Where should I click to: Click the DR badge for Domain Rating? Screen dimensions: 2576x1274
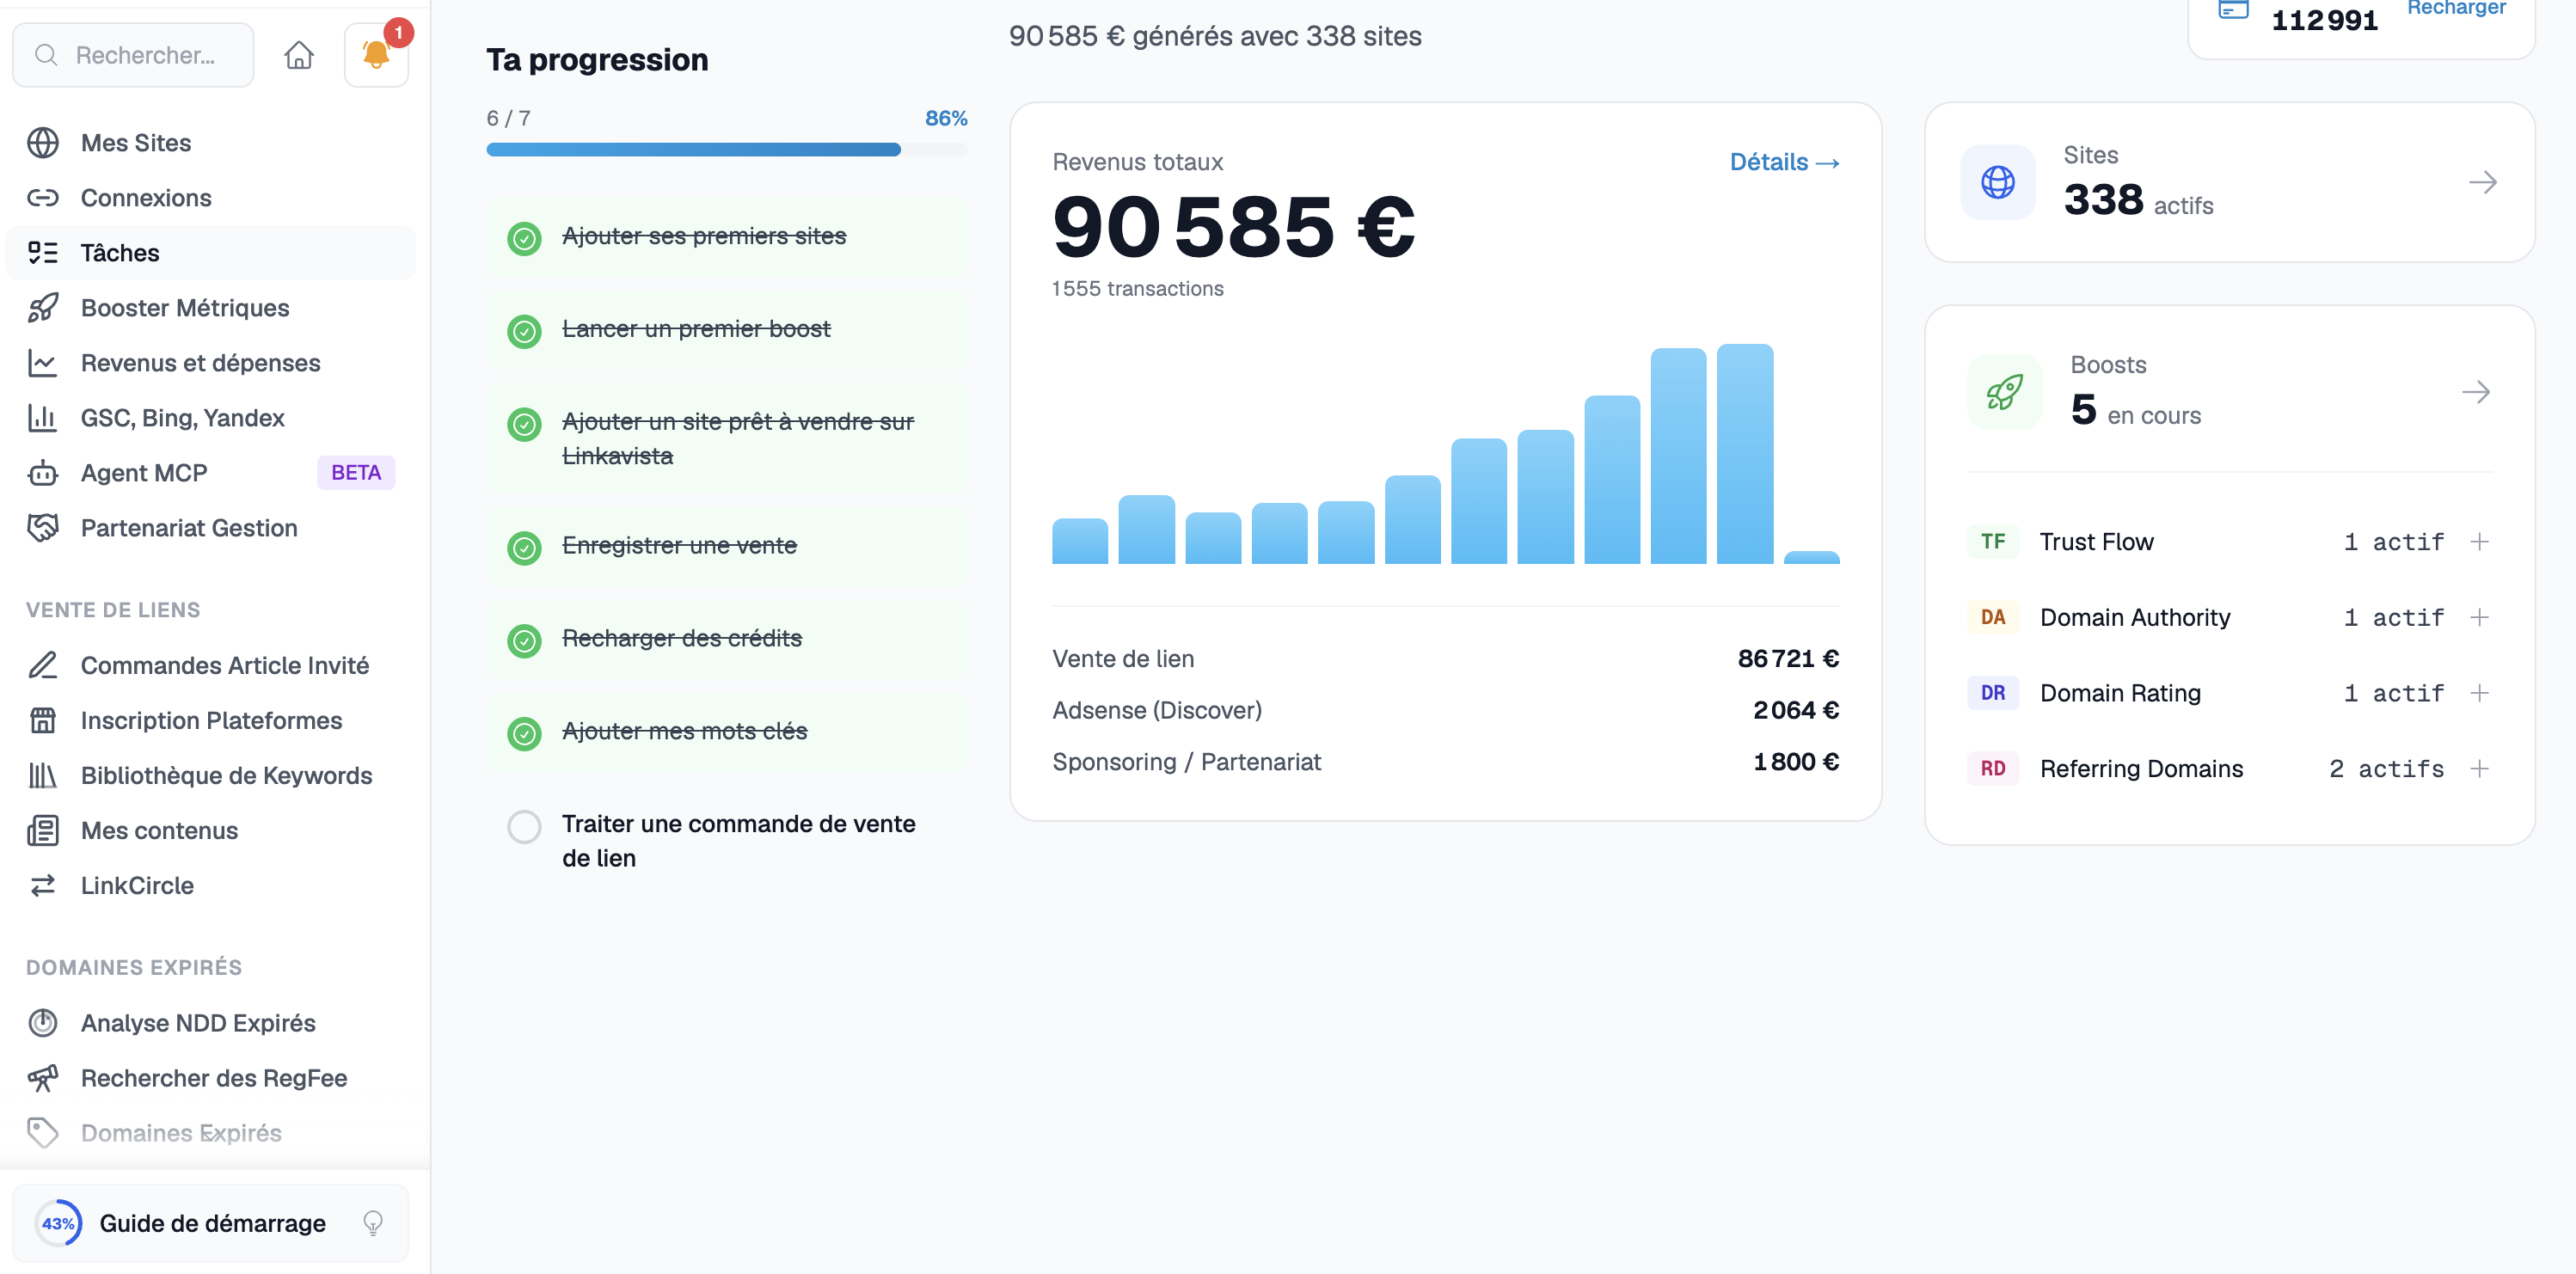click(1992, 693)
